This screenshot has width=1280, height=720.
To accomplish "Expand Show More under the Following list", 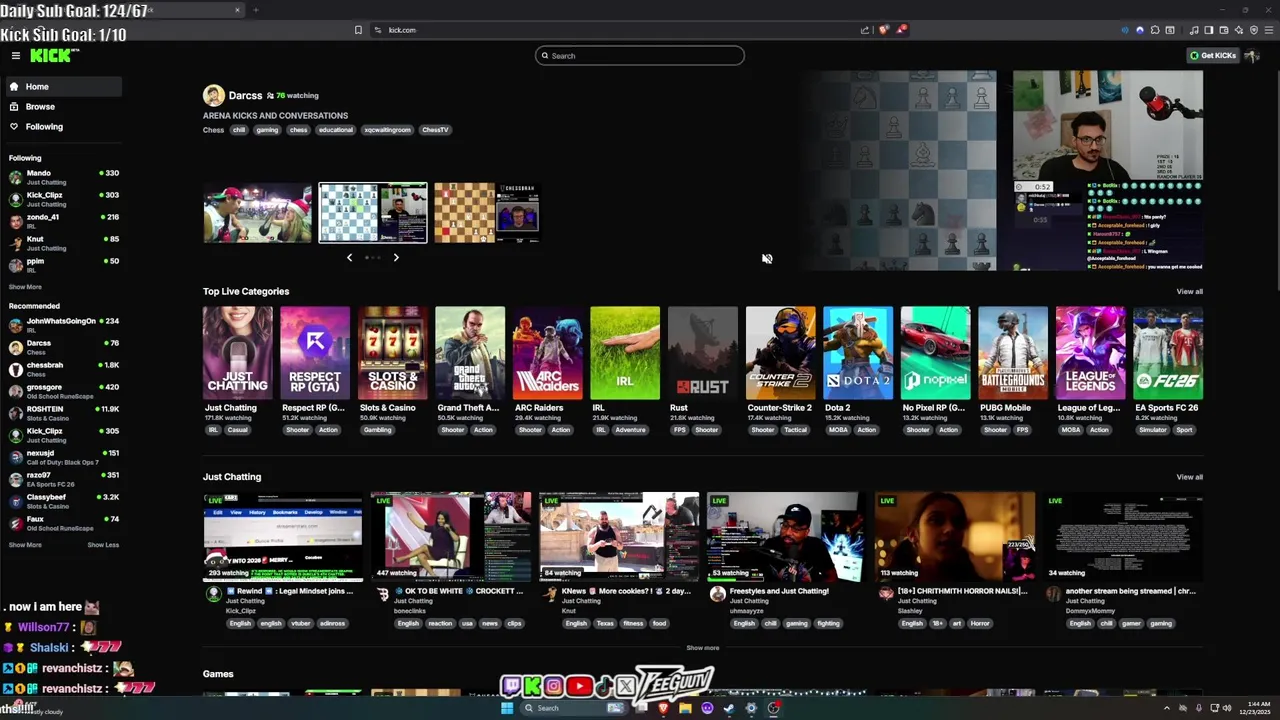I will 25,287.
